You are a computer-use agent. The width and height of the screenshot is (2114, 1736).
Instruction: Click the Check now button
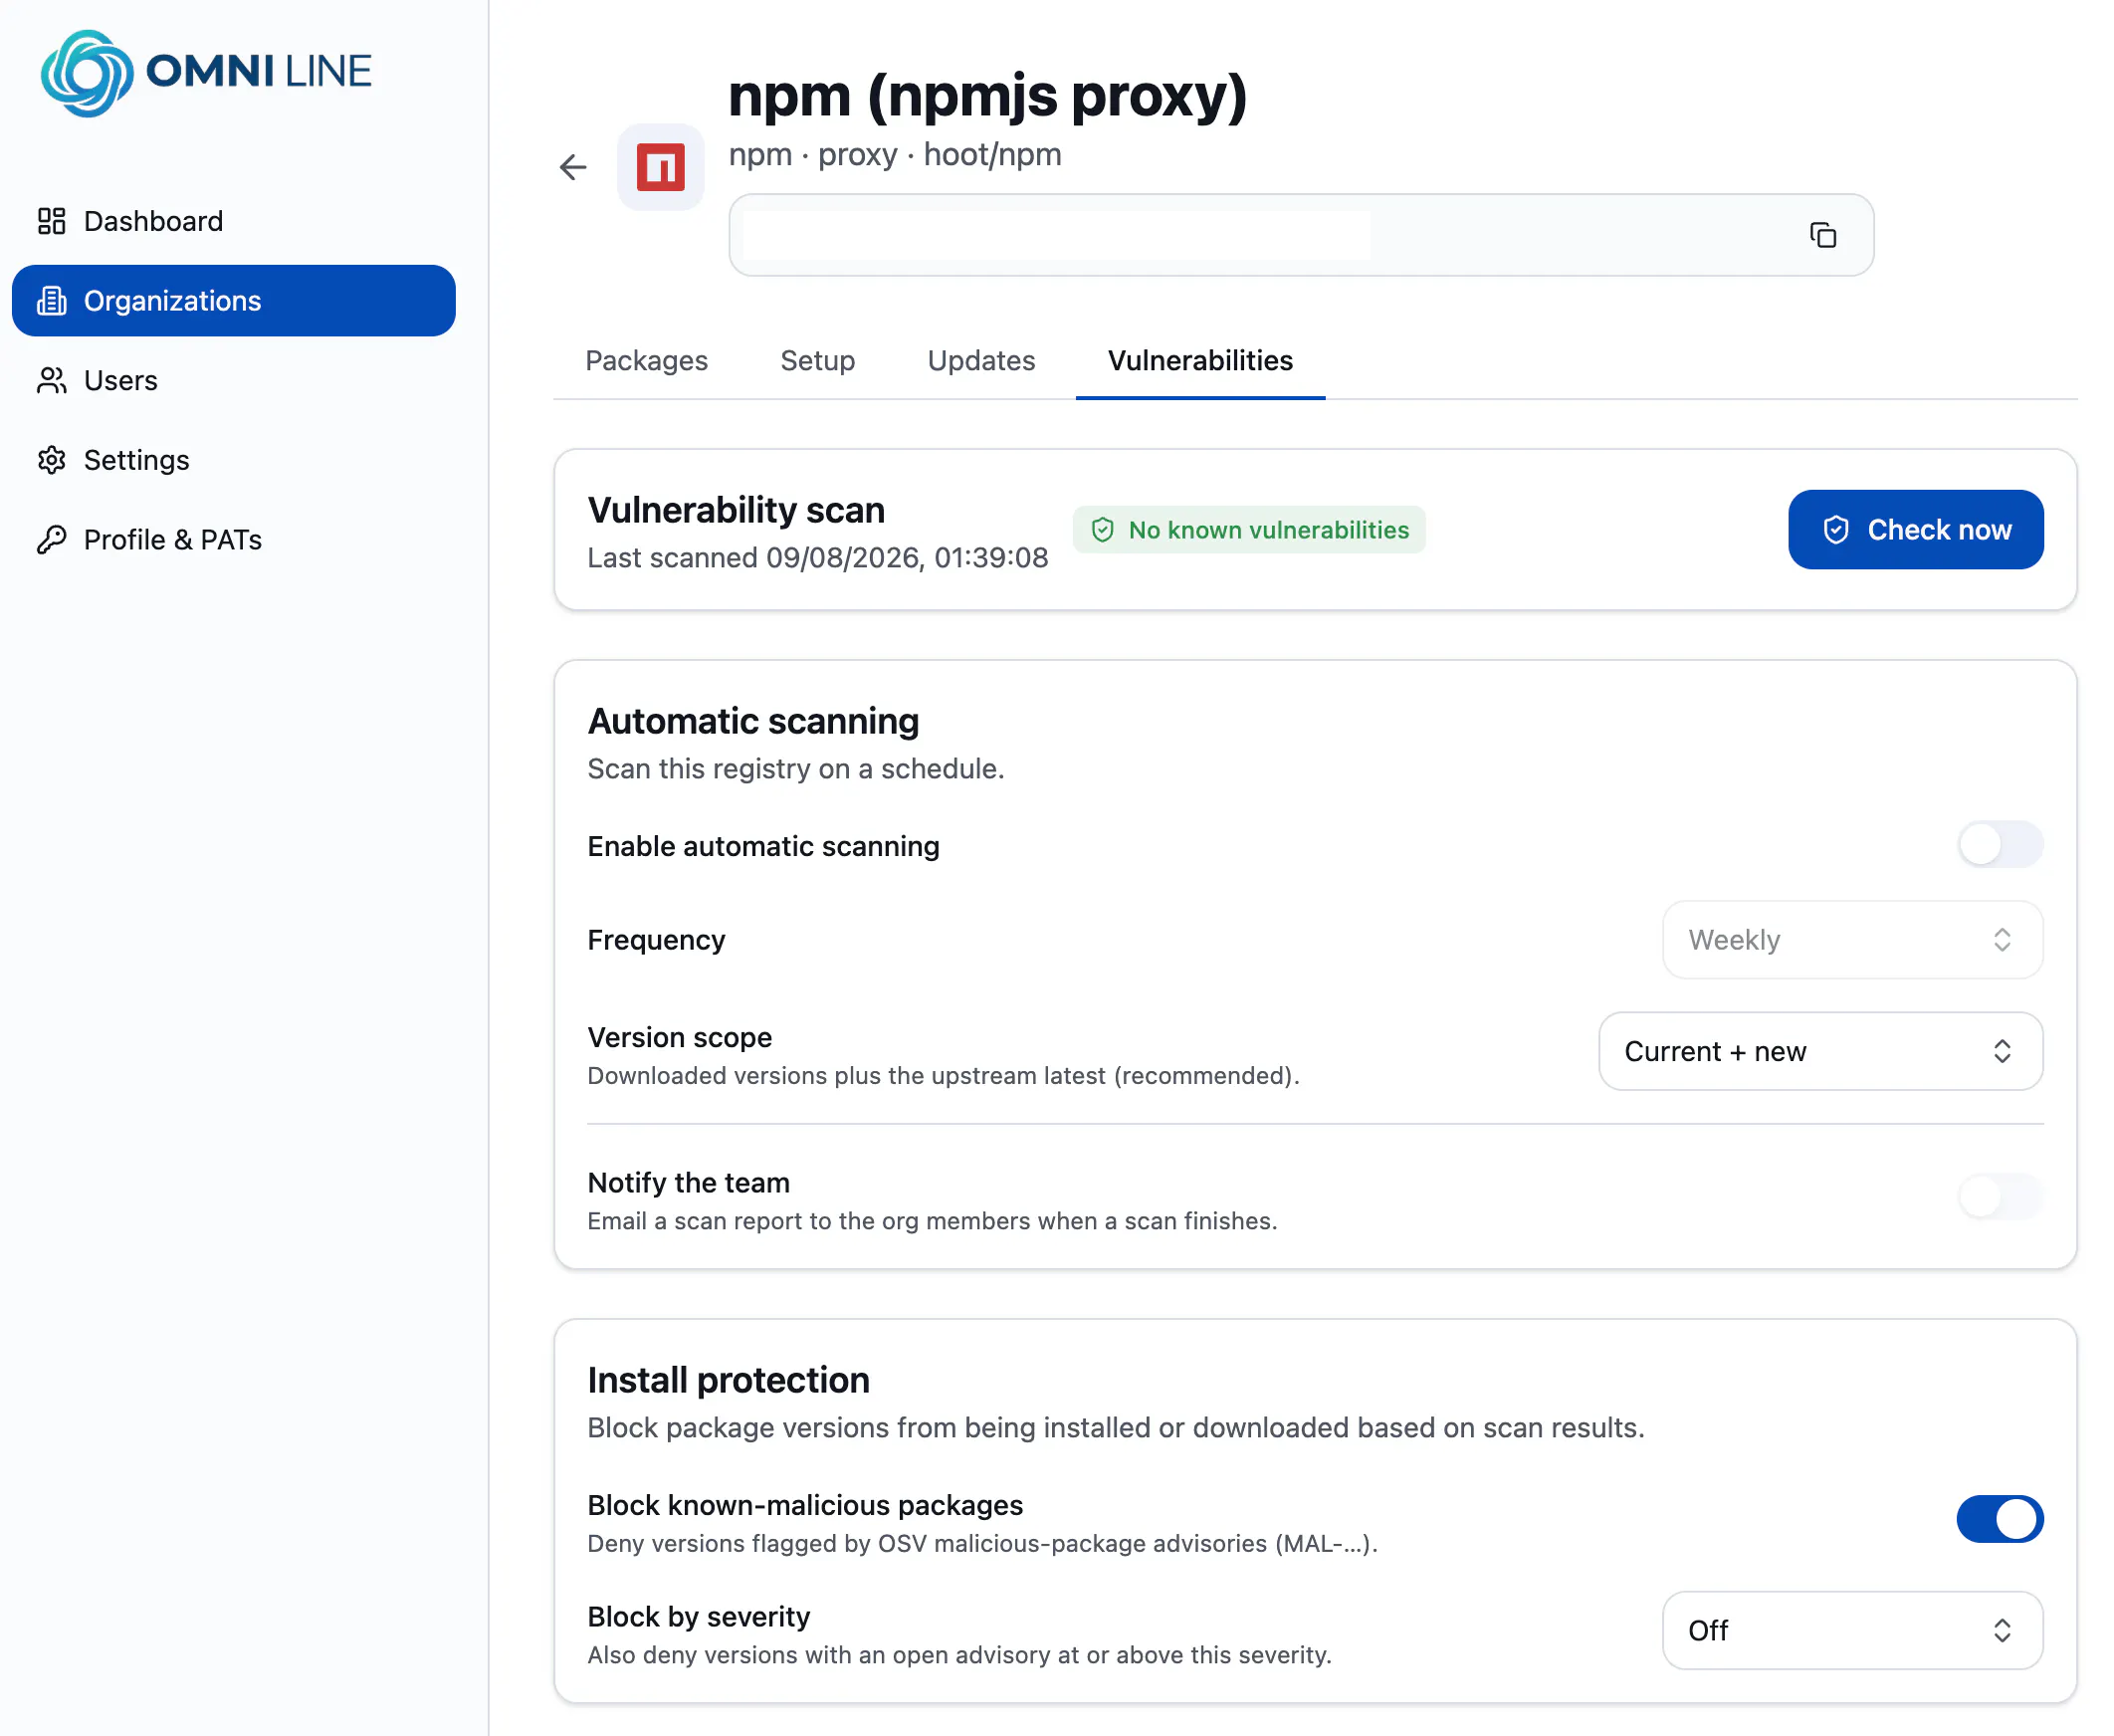1915,530
